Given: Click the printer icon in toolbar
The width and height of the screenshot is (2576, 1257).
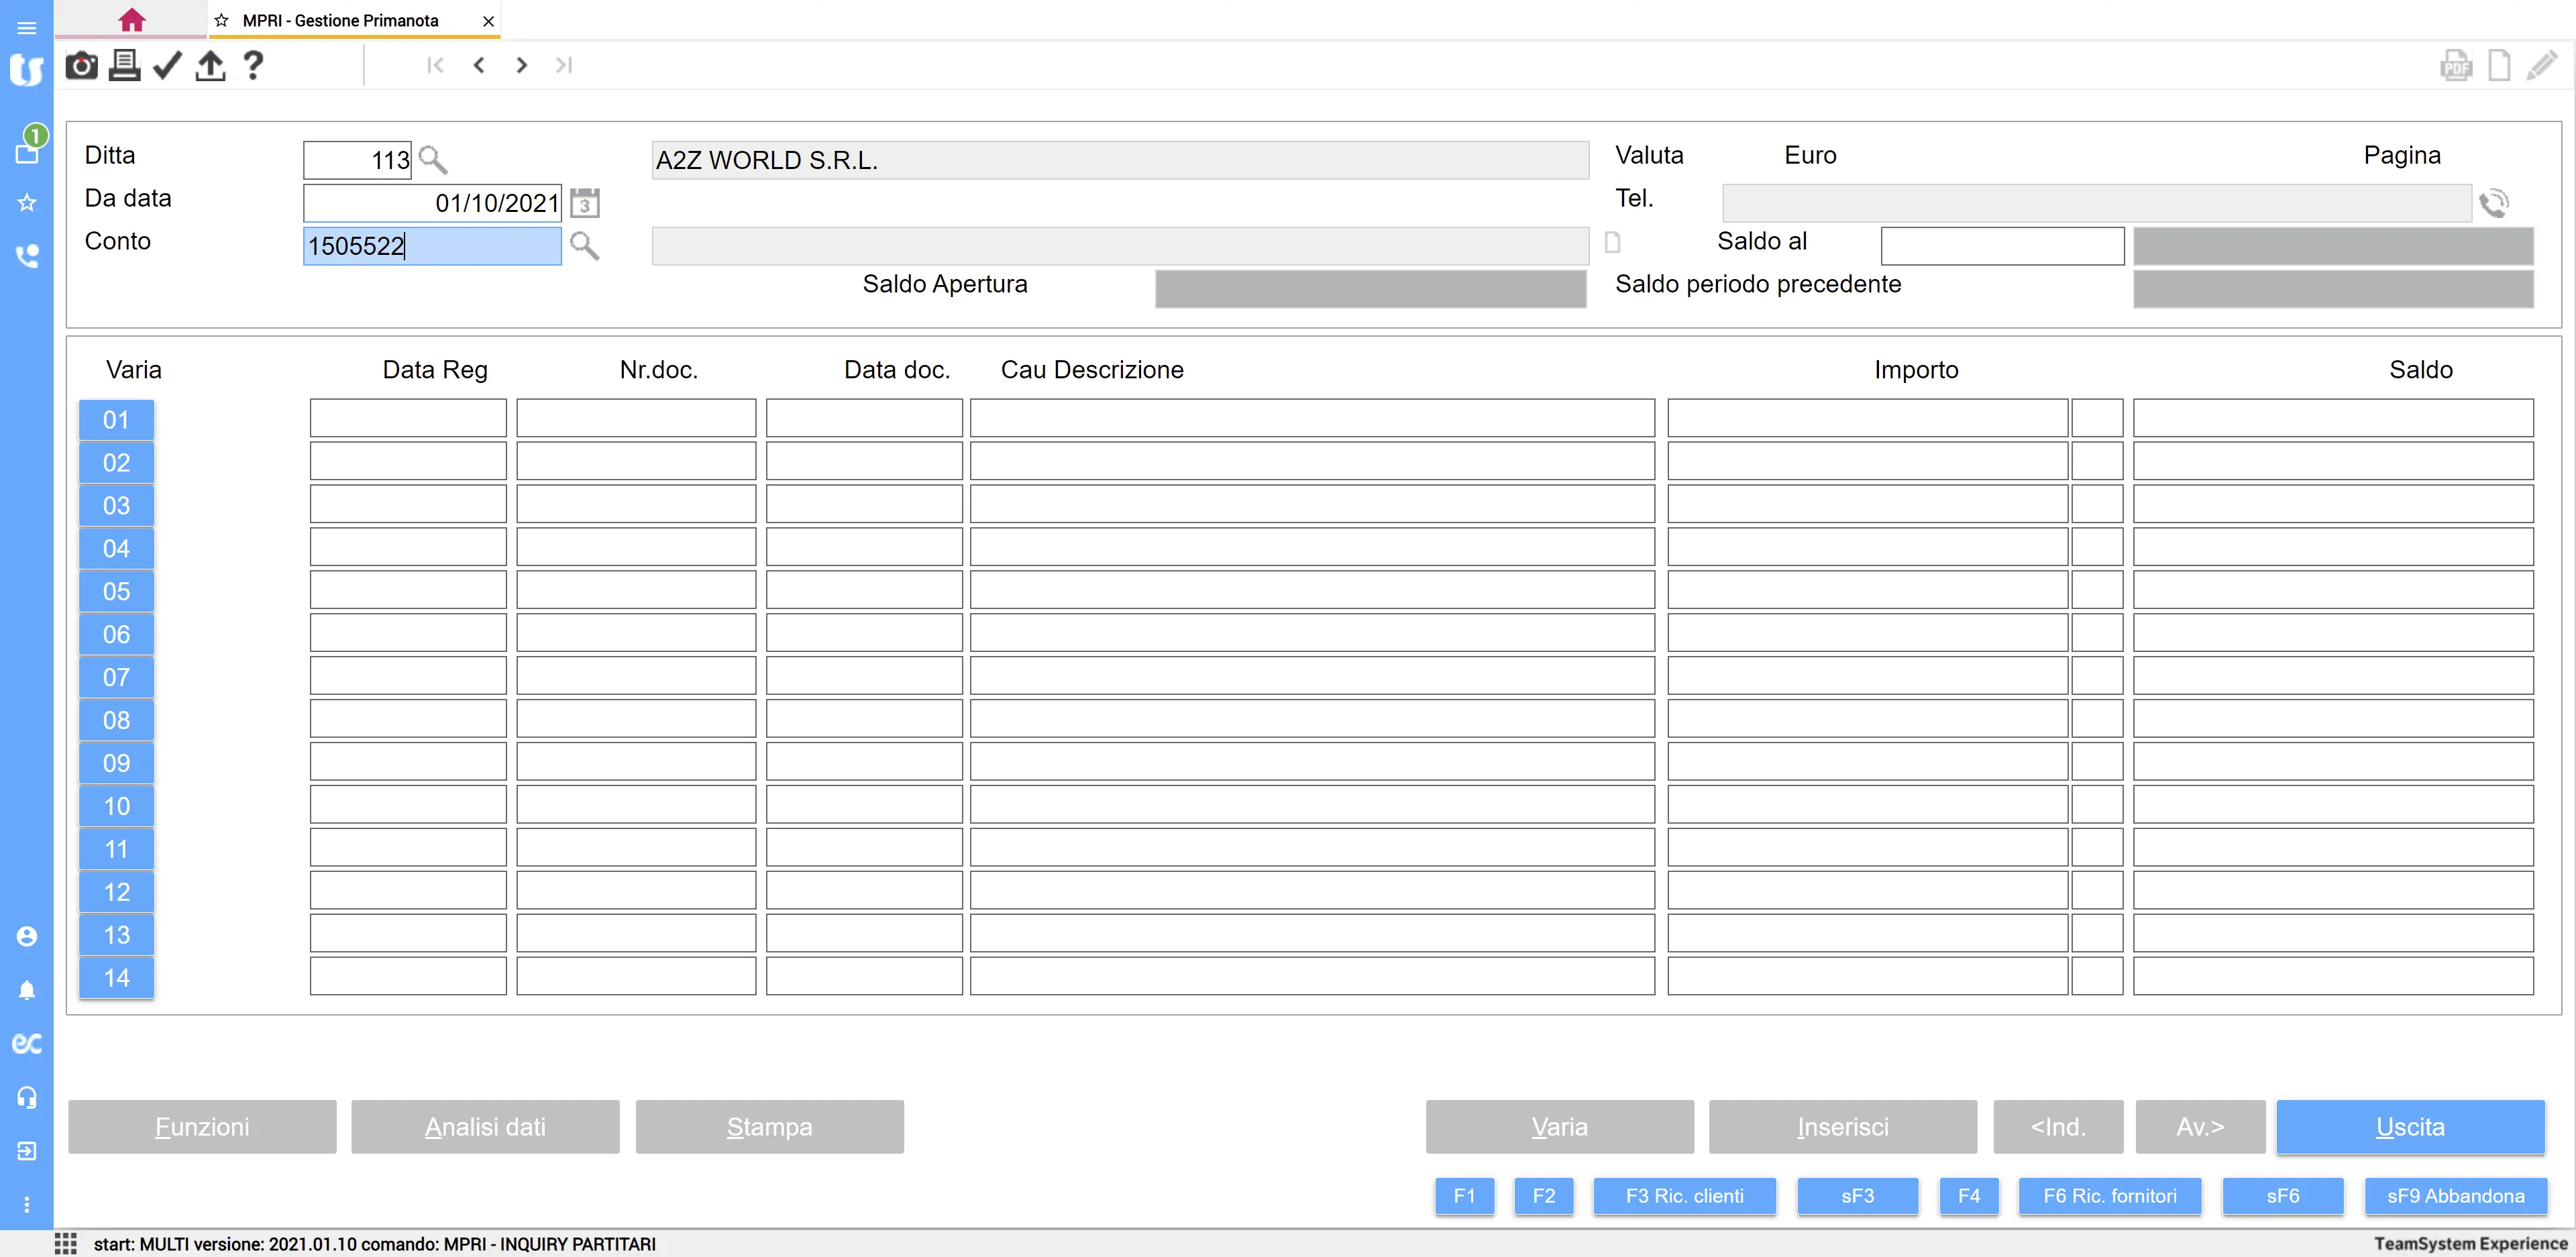Looking at the screenshot, I should coord(124,66).
